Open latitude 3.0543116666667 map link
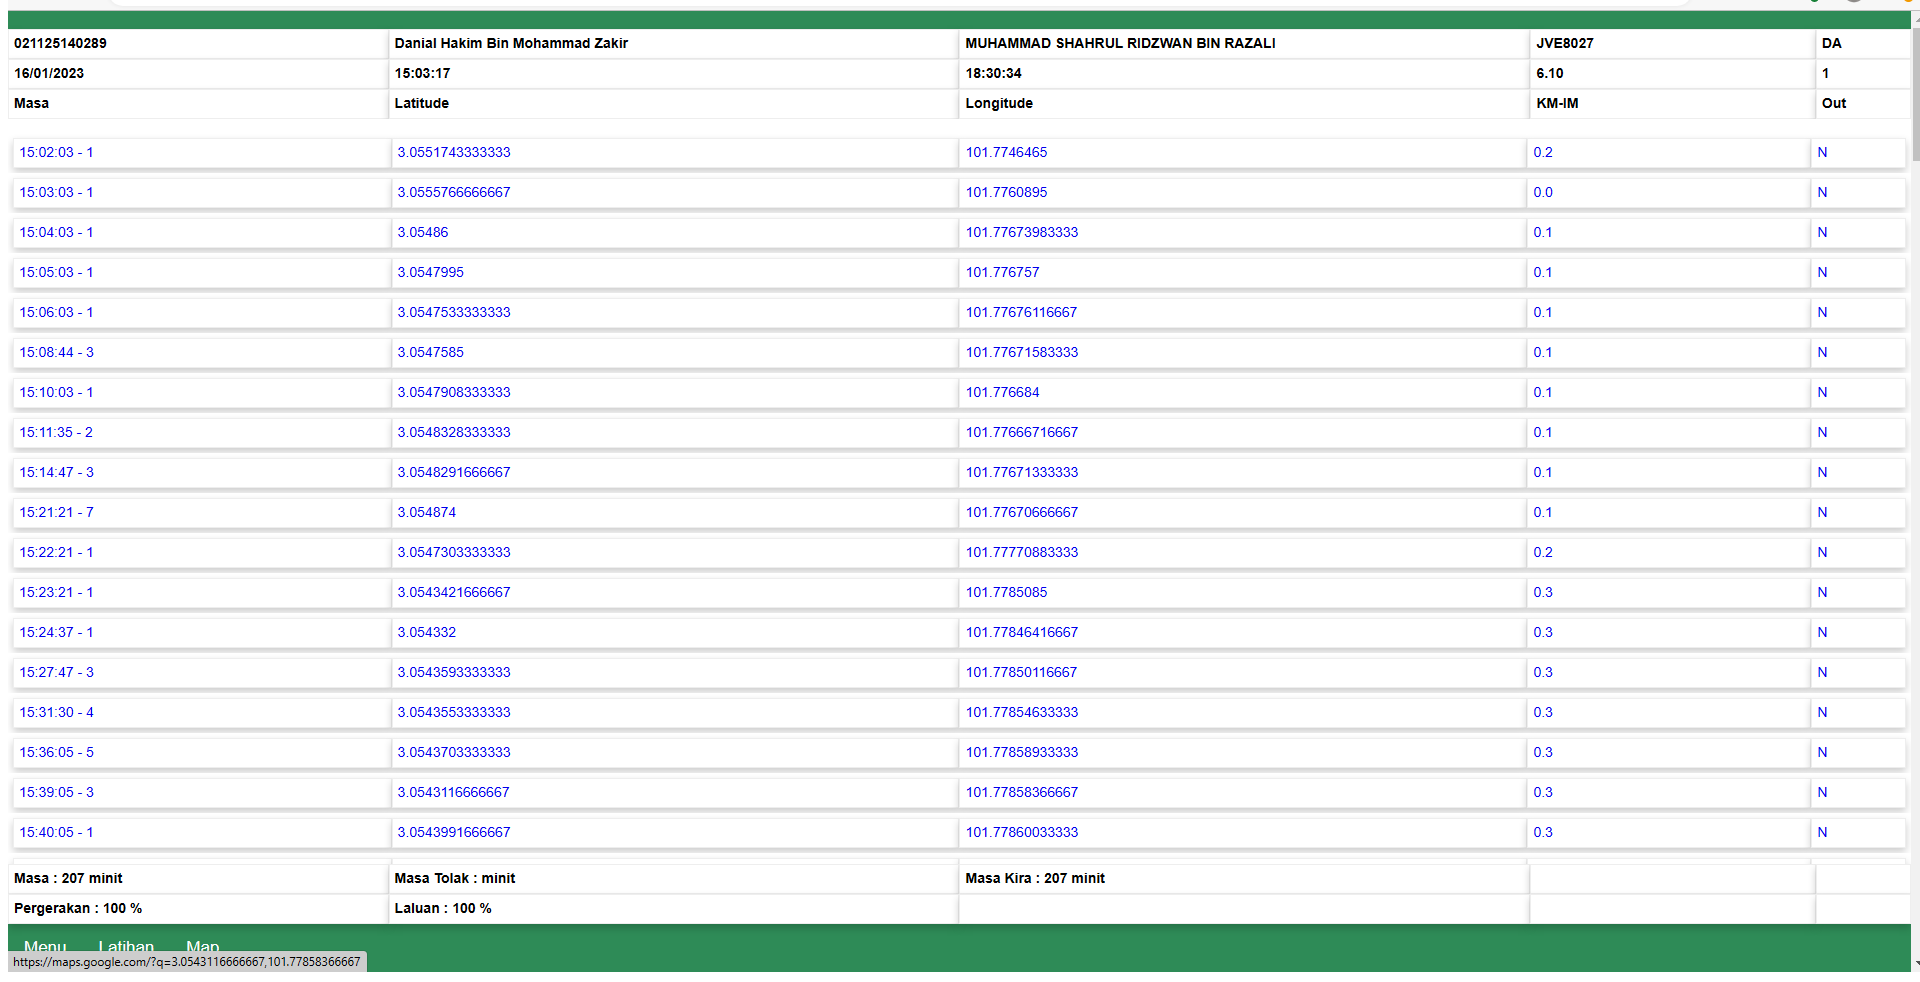1920x982 pixels. click(453, 792)
